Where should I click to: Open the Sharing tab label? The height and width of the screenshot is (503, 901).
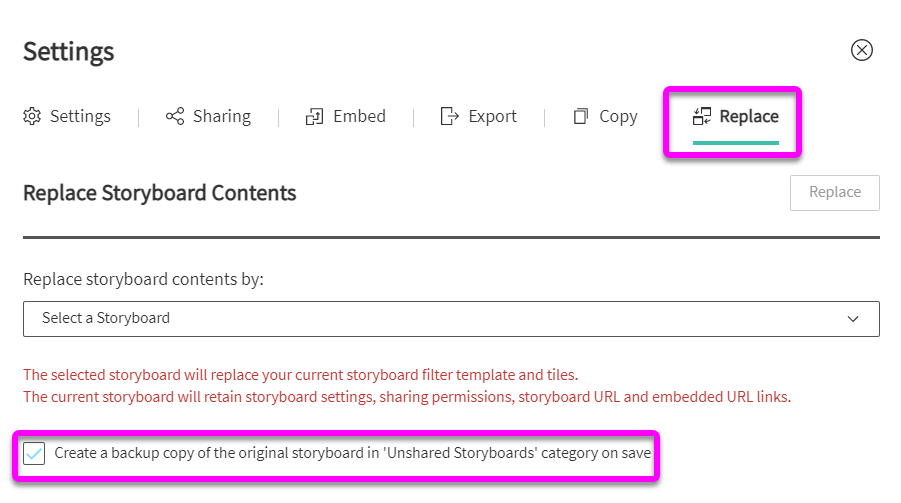point(221,117)
